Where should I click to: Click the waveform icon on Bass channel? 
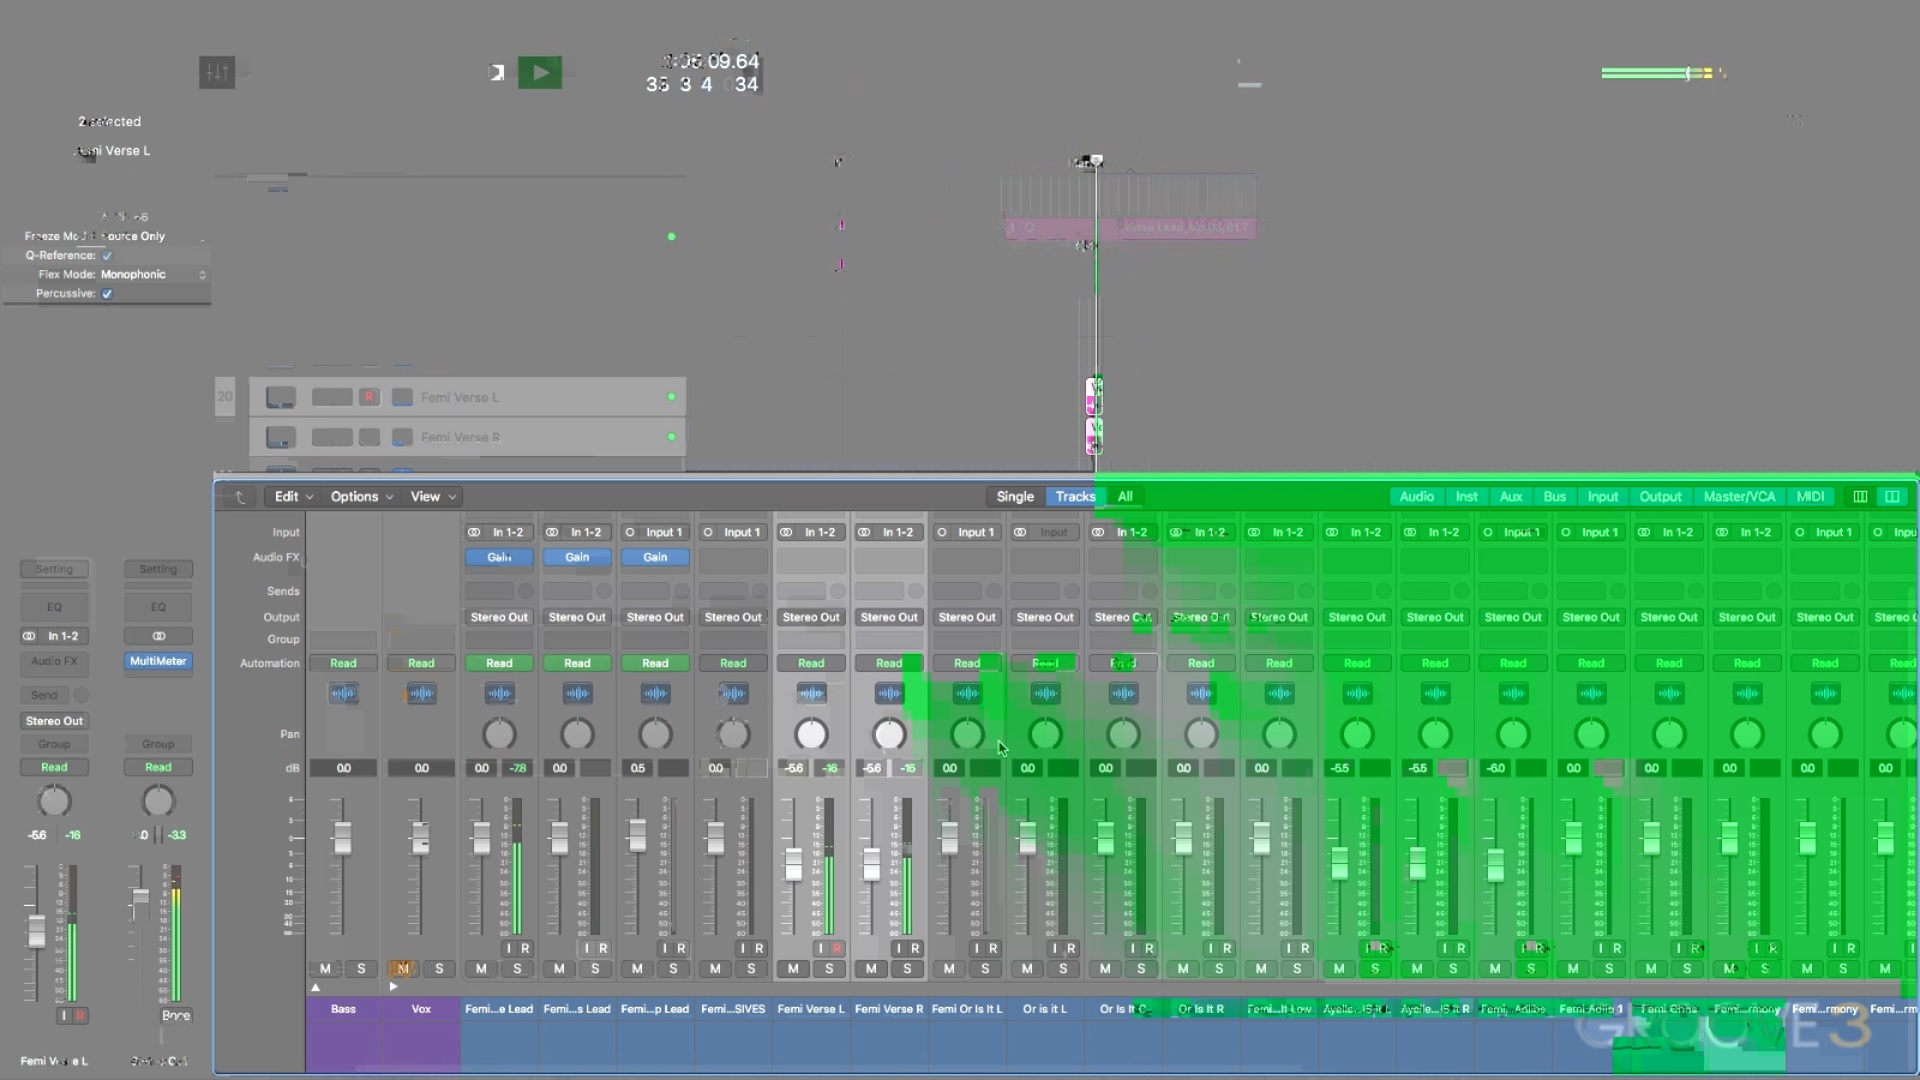(343, 693)
